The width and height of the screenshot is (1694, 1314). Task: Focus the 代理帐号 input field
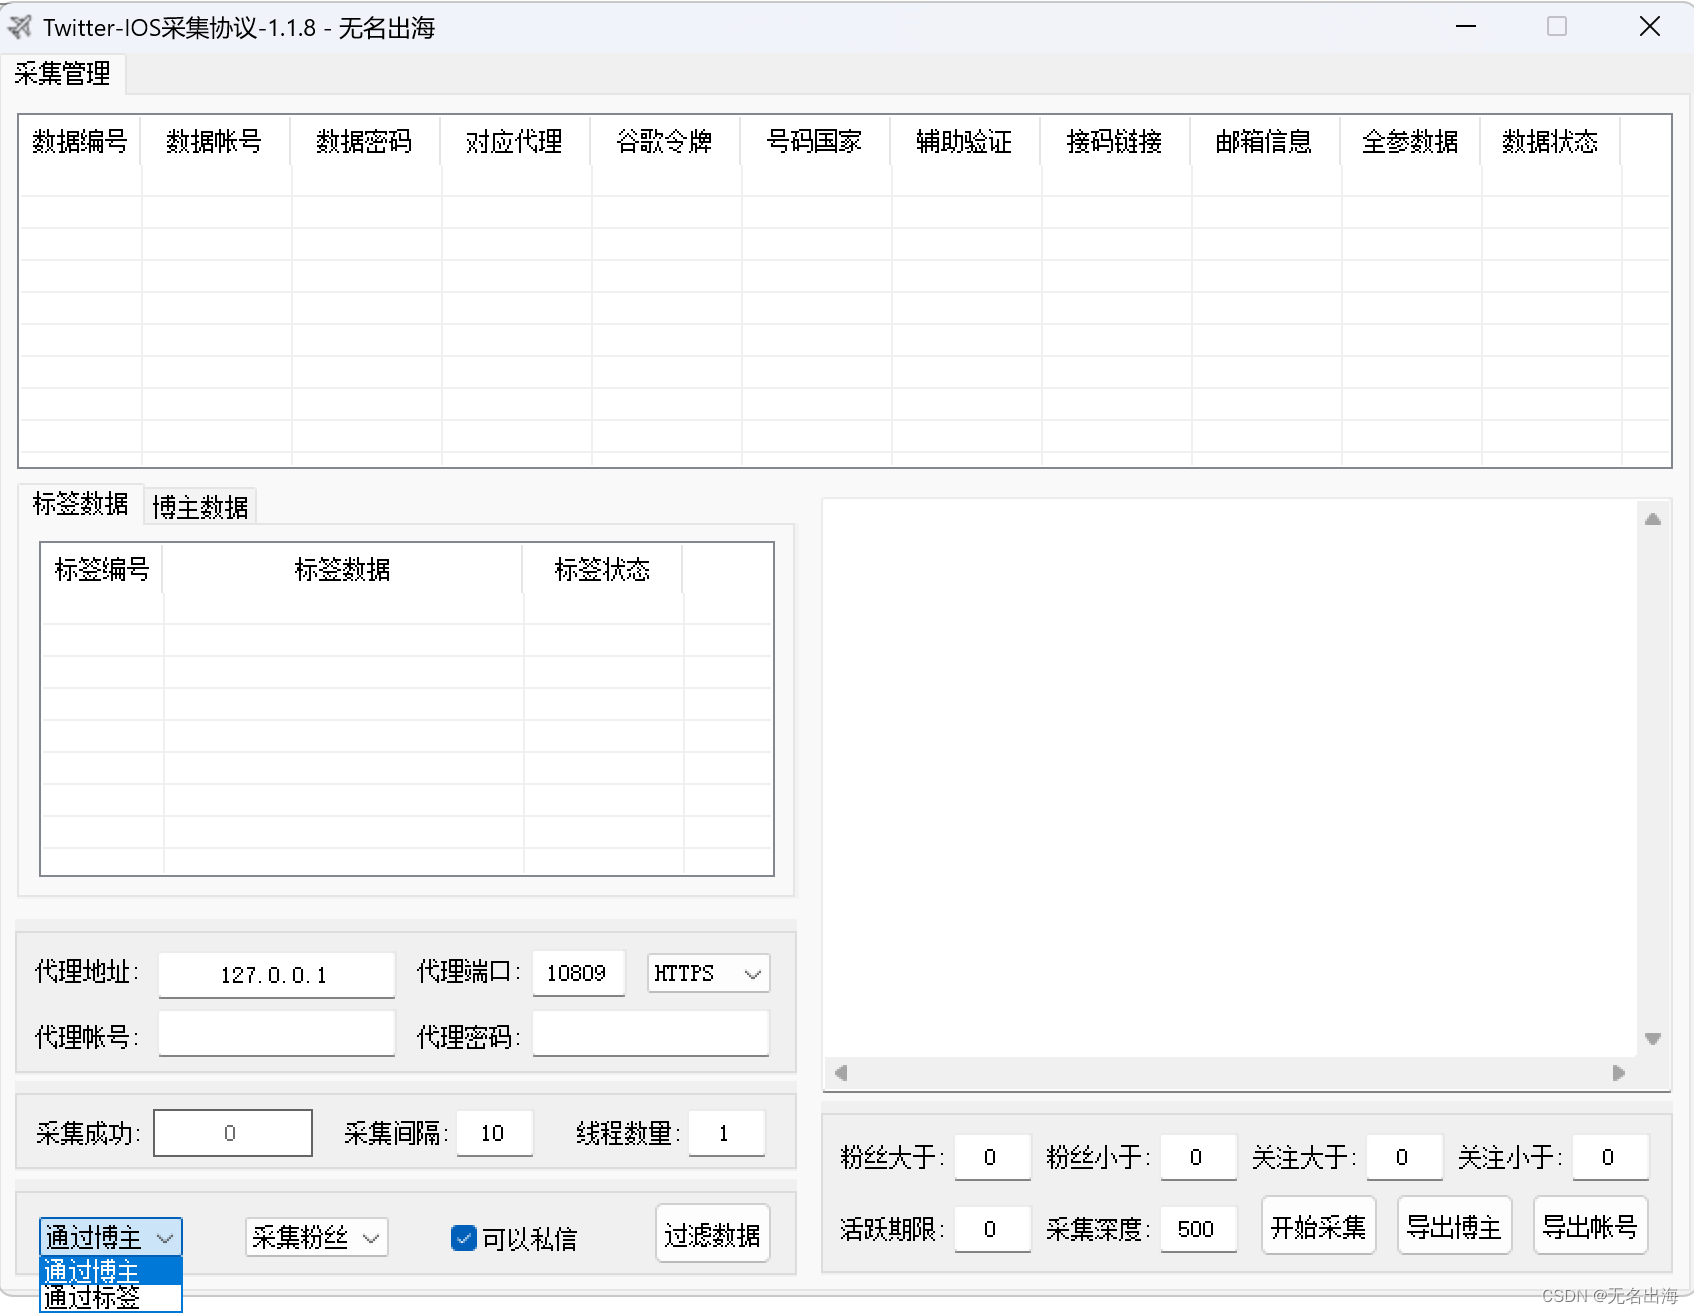[276, 1034]
